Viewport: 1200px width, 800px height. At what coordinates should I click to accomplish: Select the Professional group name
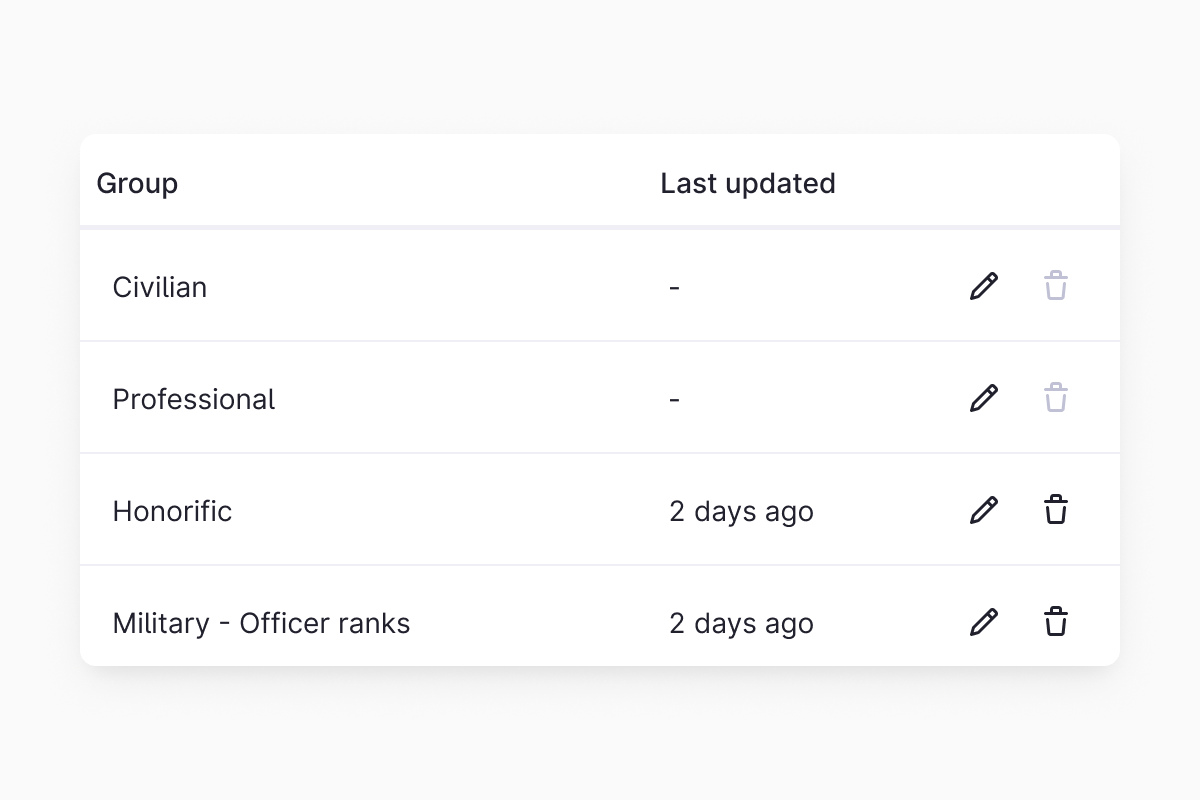(193, 399)
